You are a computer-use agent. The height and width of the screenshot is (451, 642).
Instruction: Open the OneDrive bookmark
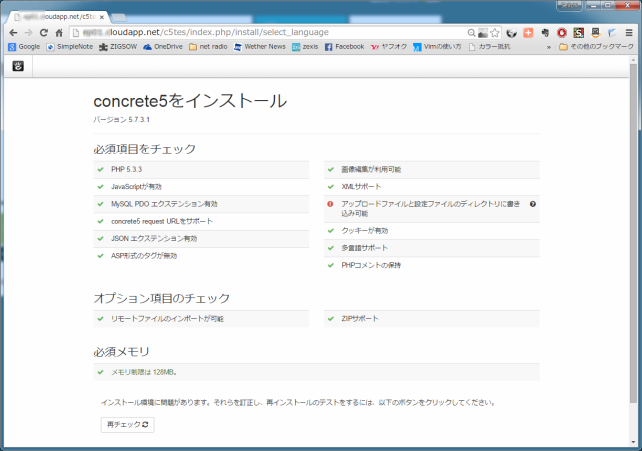point(163,47)
